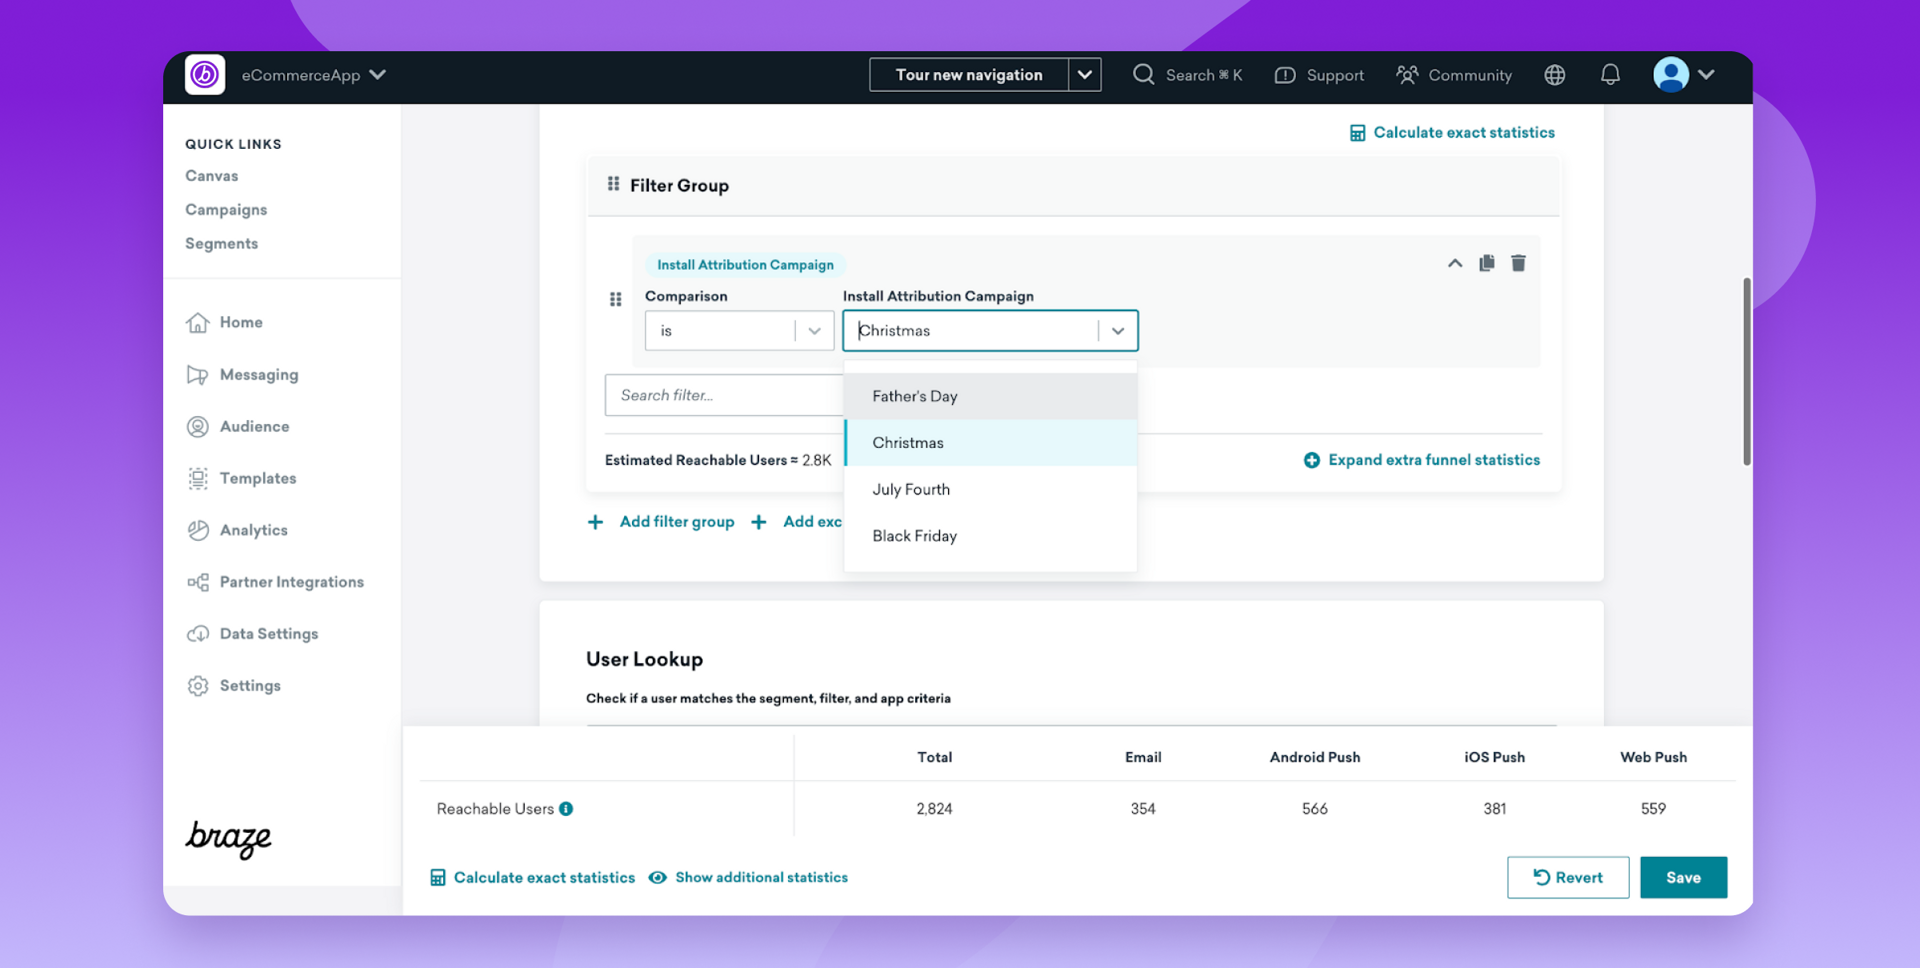1920x968 pixels.
Task: Click the page vertical scrollbar
Action: coord(1746,372)
